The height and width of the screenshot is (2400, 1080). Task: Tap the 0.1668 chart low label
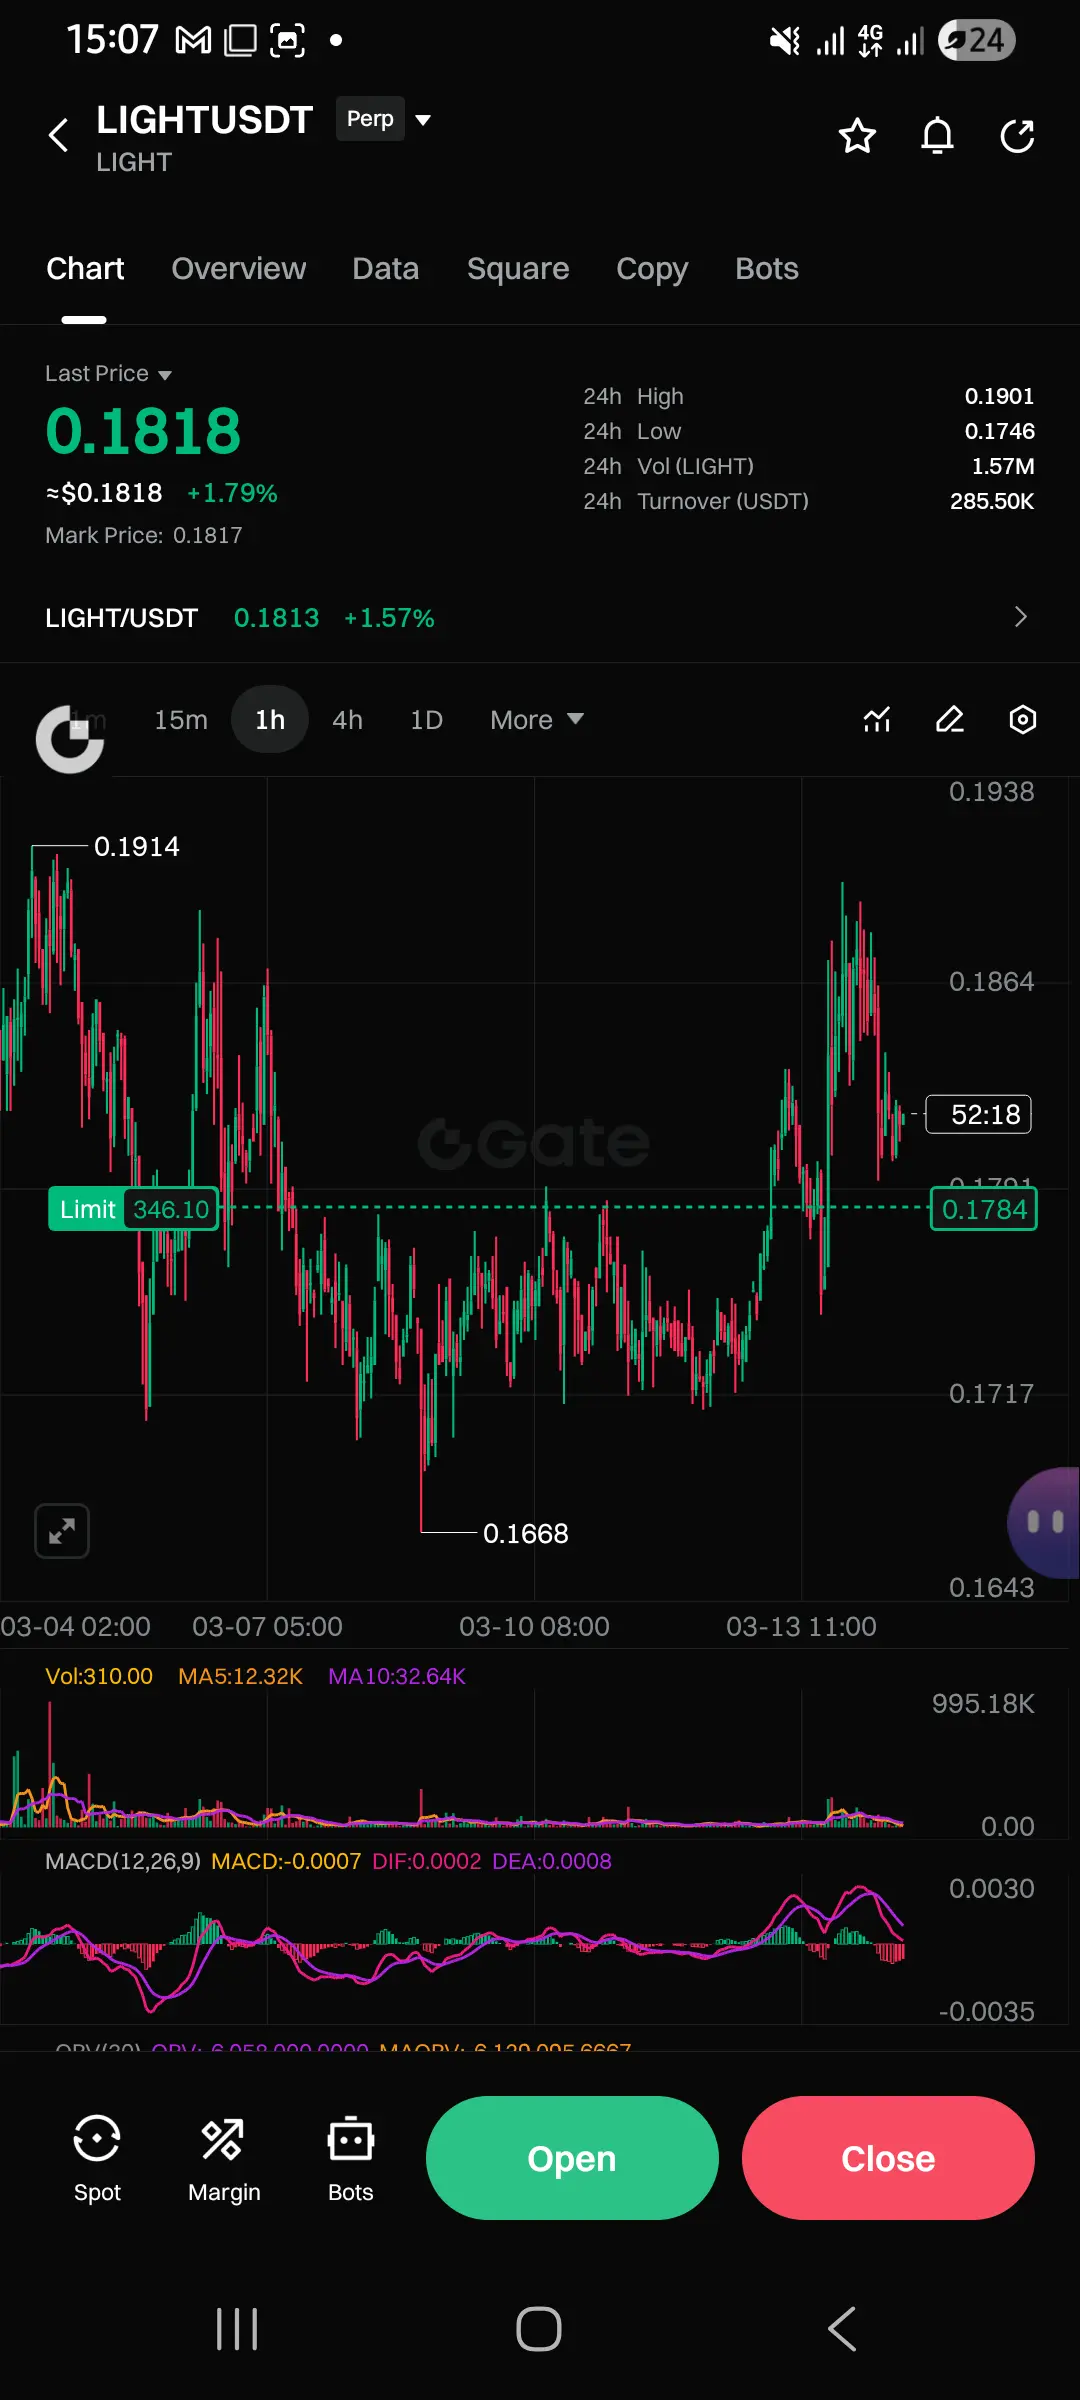point(525,1534)
